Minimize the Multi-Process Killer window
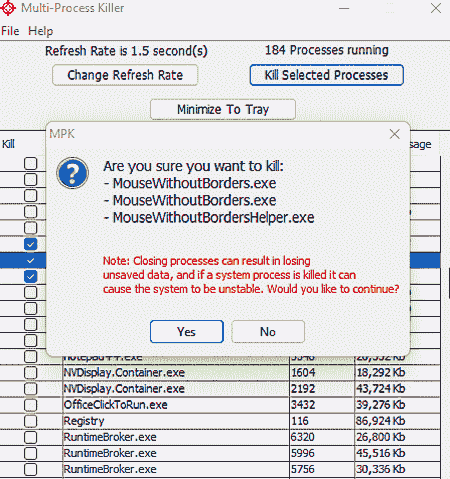Viewport: 450px width, 479px height. pyautogui.click(x=344, y=8)
